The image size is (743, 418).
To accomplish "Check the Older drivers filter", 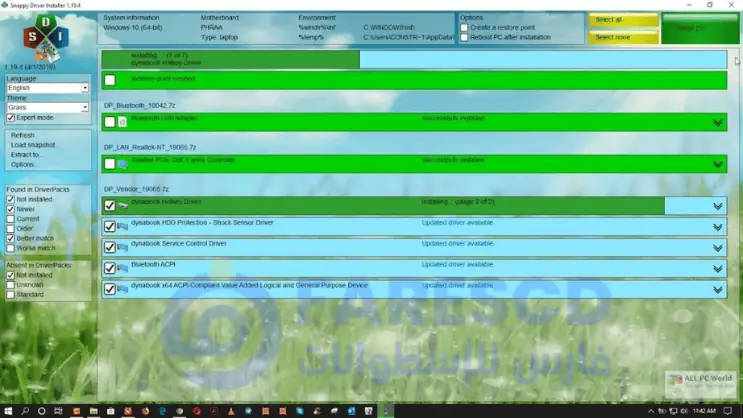I will (10, 228).
